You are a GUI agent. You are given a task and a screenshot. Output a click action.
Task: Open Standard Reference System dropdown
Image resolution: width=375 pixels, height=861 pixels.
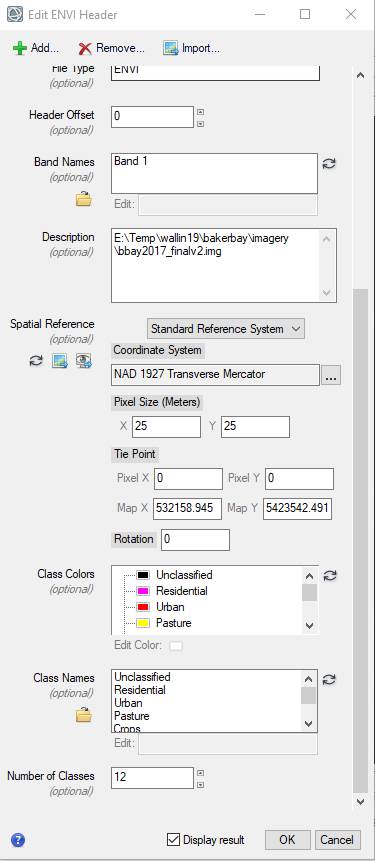pos(226,329)
